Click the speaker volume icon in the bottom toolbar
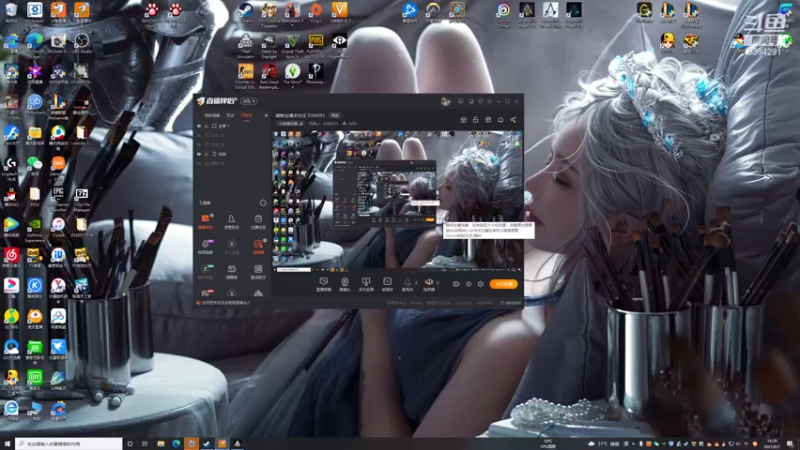800x450 pixels. pos(429,282)
